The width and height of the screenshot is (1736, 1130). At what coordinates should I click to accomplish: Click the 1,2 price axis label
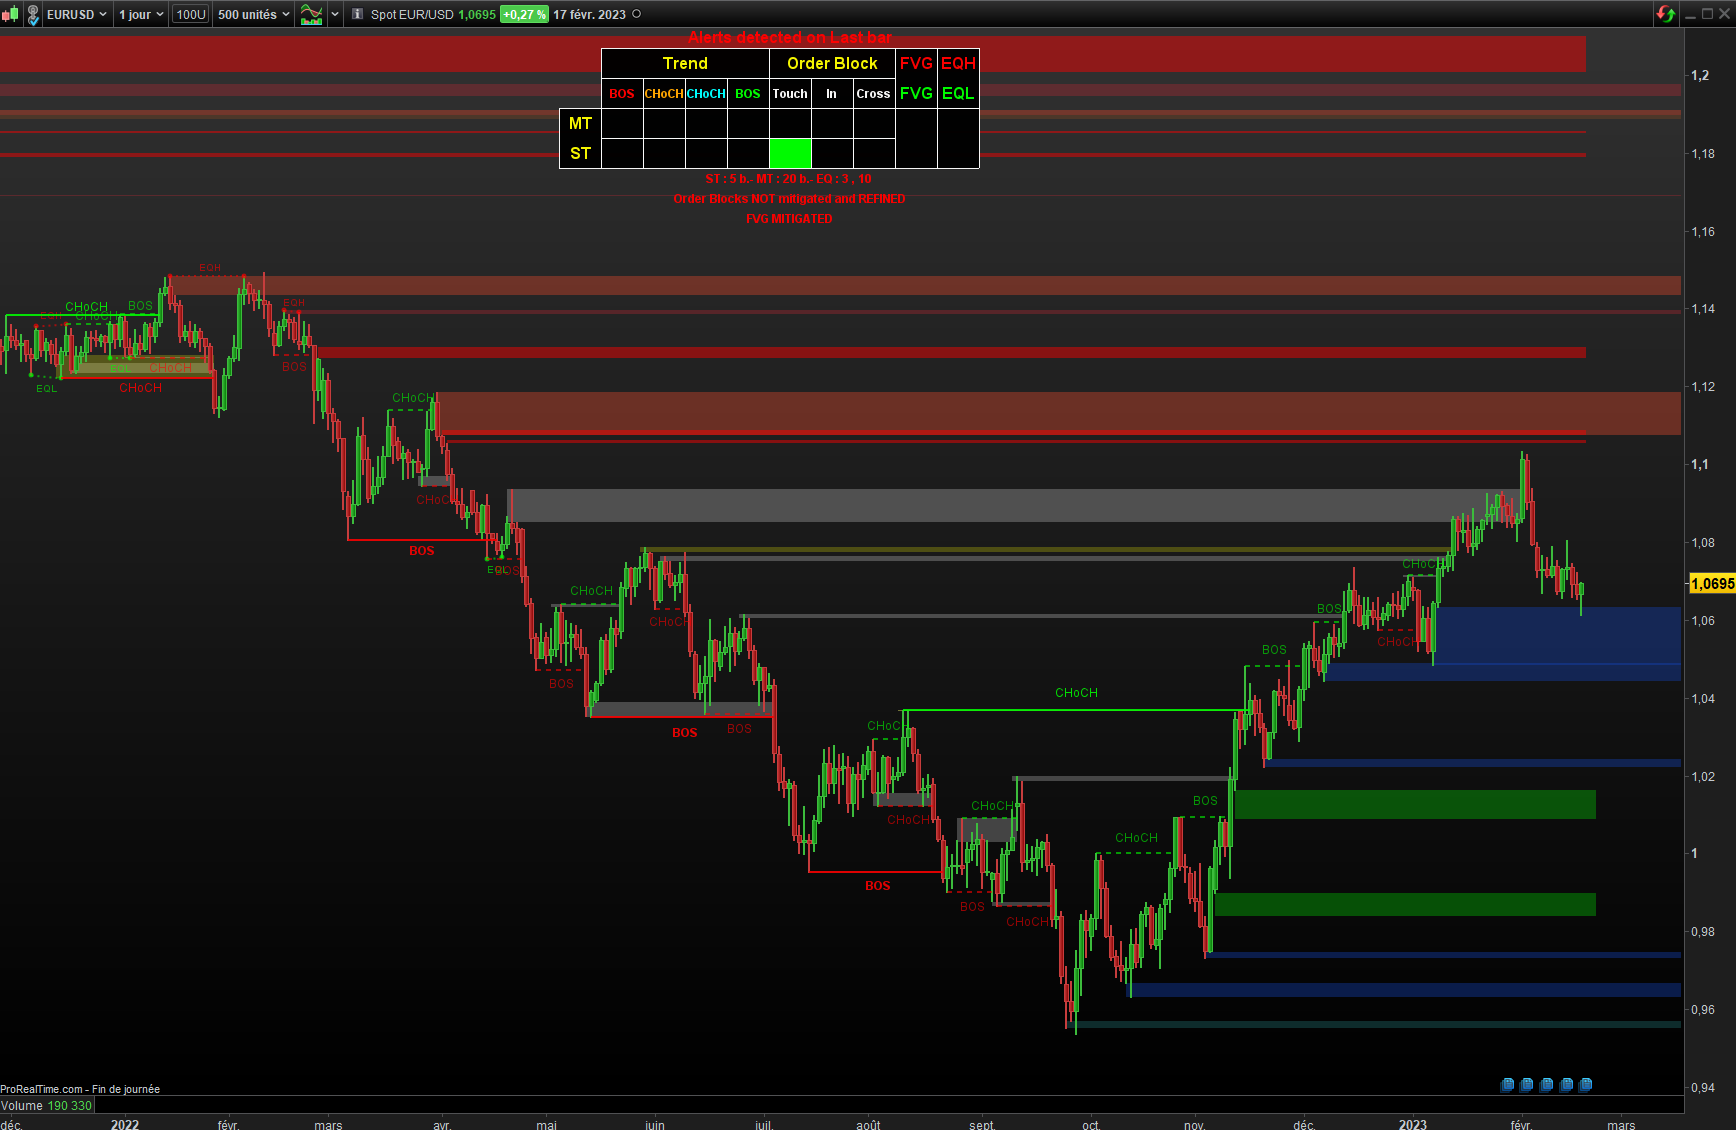pyautogui.click(x=1700, y=75)
